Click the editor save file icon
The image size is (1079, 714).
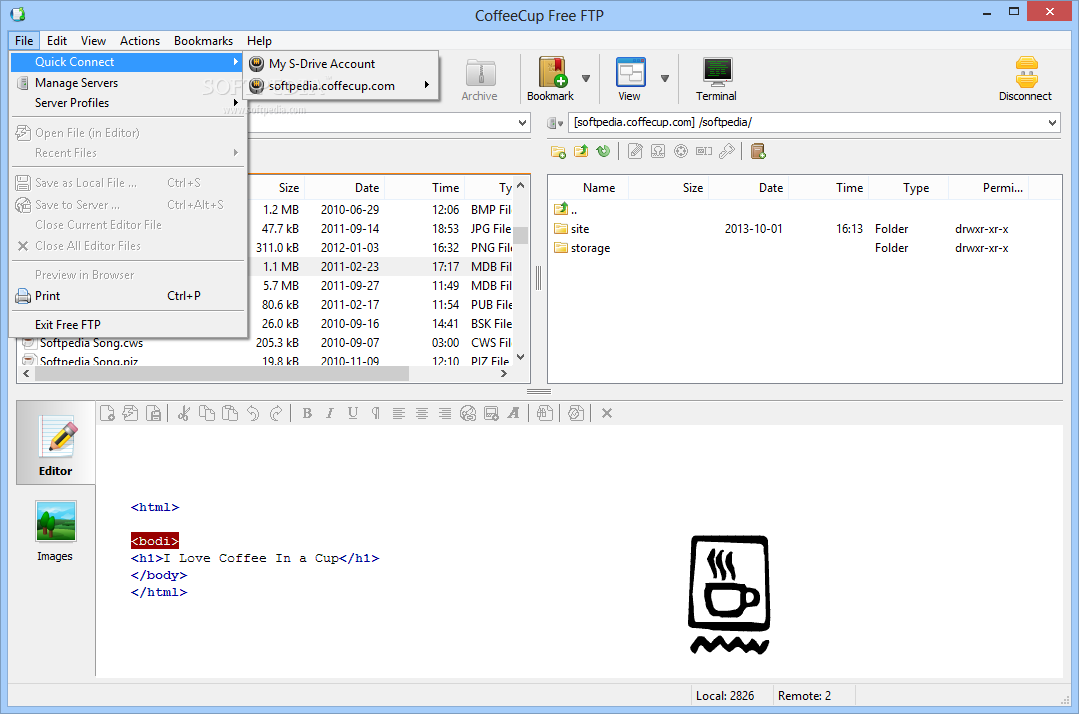pos(153,413)
